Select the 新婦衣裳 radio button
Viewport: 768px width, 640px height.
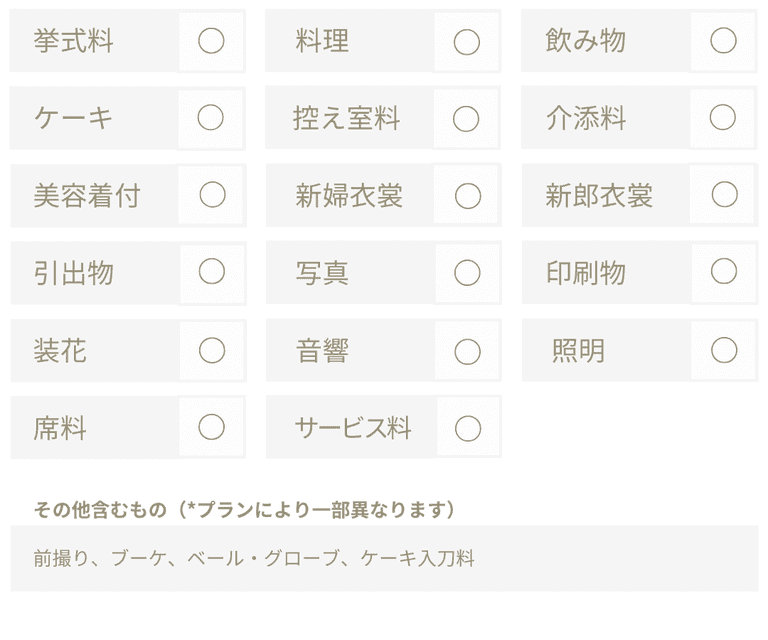(x=468, y=196)
